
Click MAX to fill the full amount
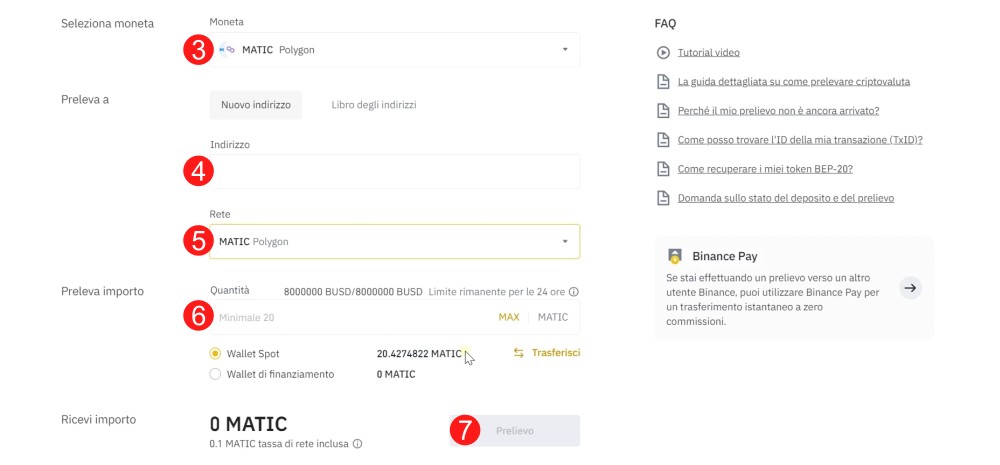pyautogui.click(x=509, y=317)
